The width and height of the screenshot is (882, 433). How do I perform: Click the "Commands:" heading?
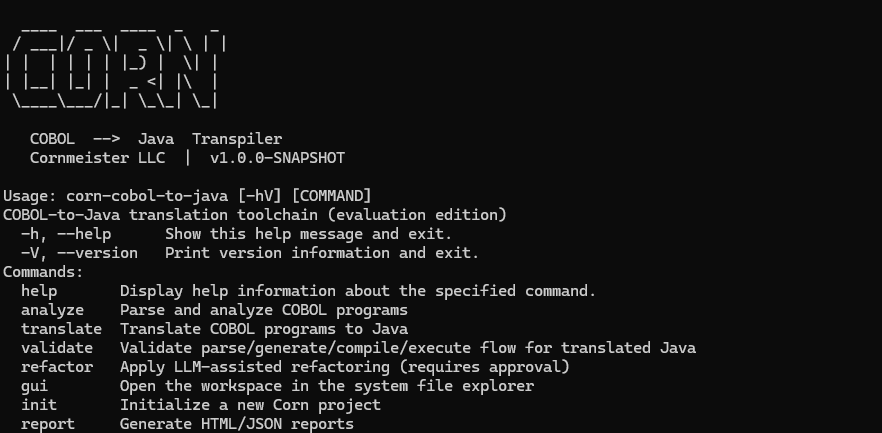click(x=43, y=272)
